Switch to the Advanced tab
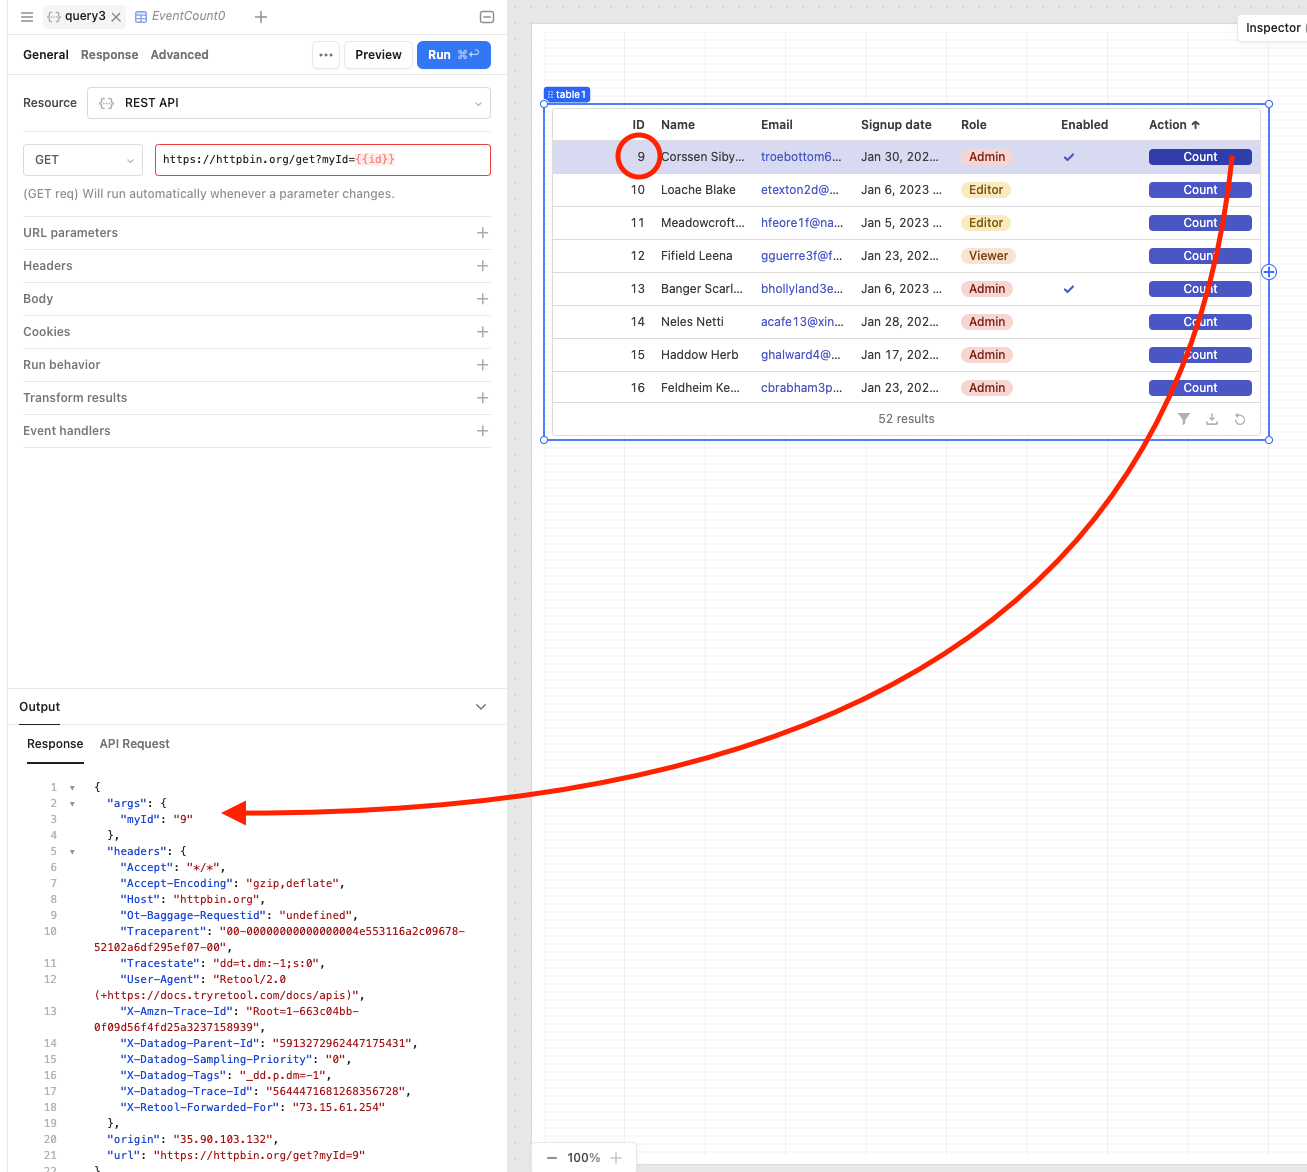The width and height of the screenshot is (1307, 1172). coord(179,55)
